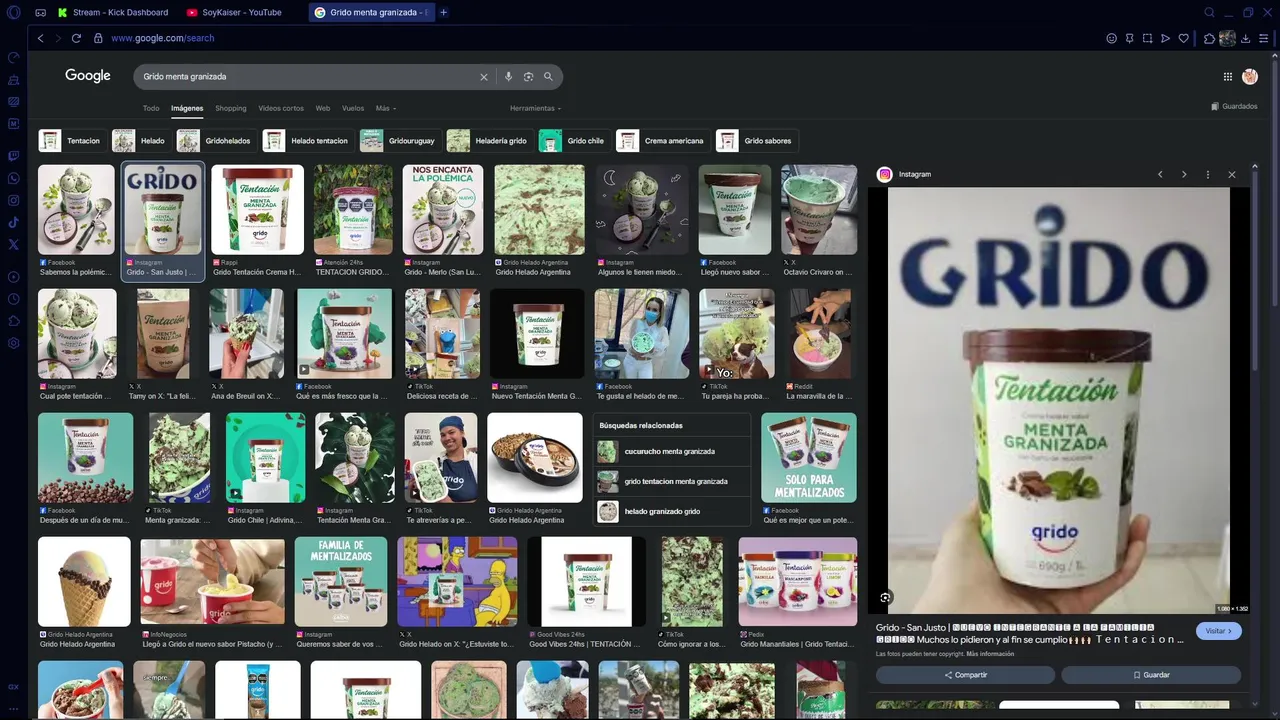Open downloads in browser toolbar
The height and width of the screenshot is (720, 1280).
[x=1245, y=38]
